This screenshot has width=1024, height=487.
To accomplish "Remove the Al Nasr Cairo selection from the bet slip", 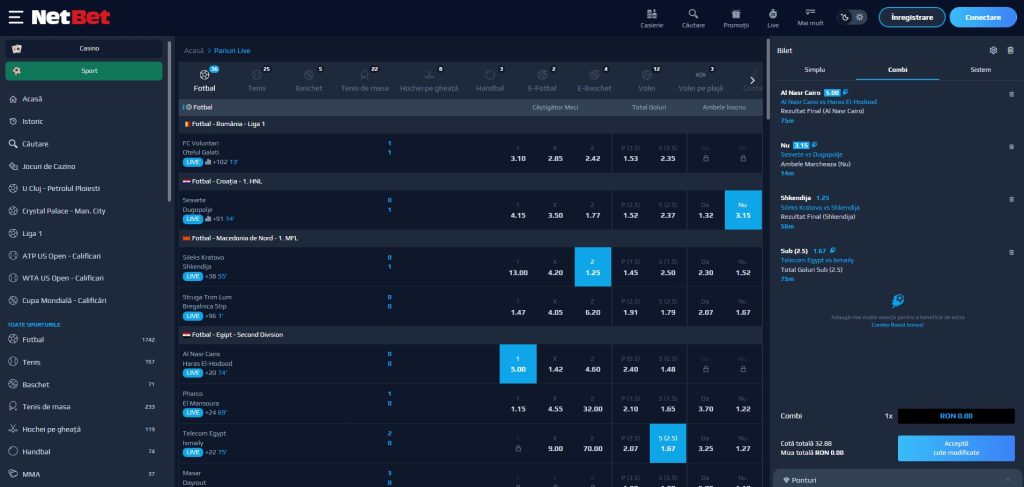I will 1012,93.
